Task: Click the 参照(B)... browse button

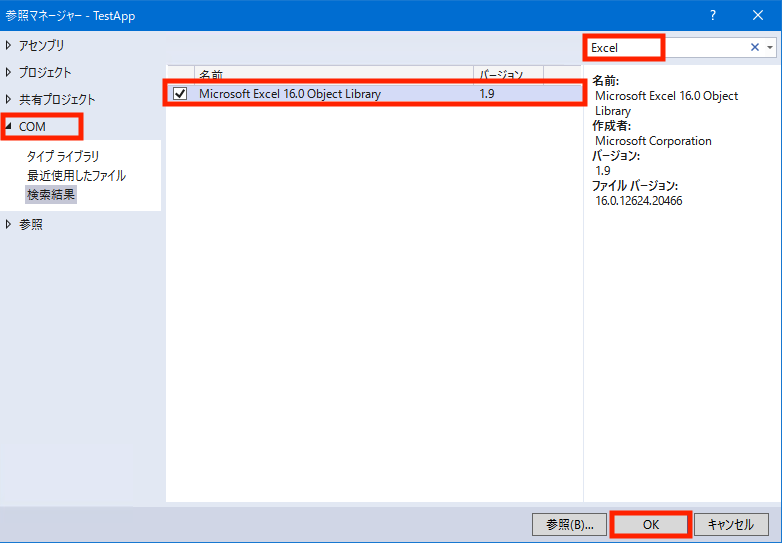Action: (x=569, y=525)
